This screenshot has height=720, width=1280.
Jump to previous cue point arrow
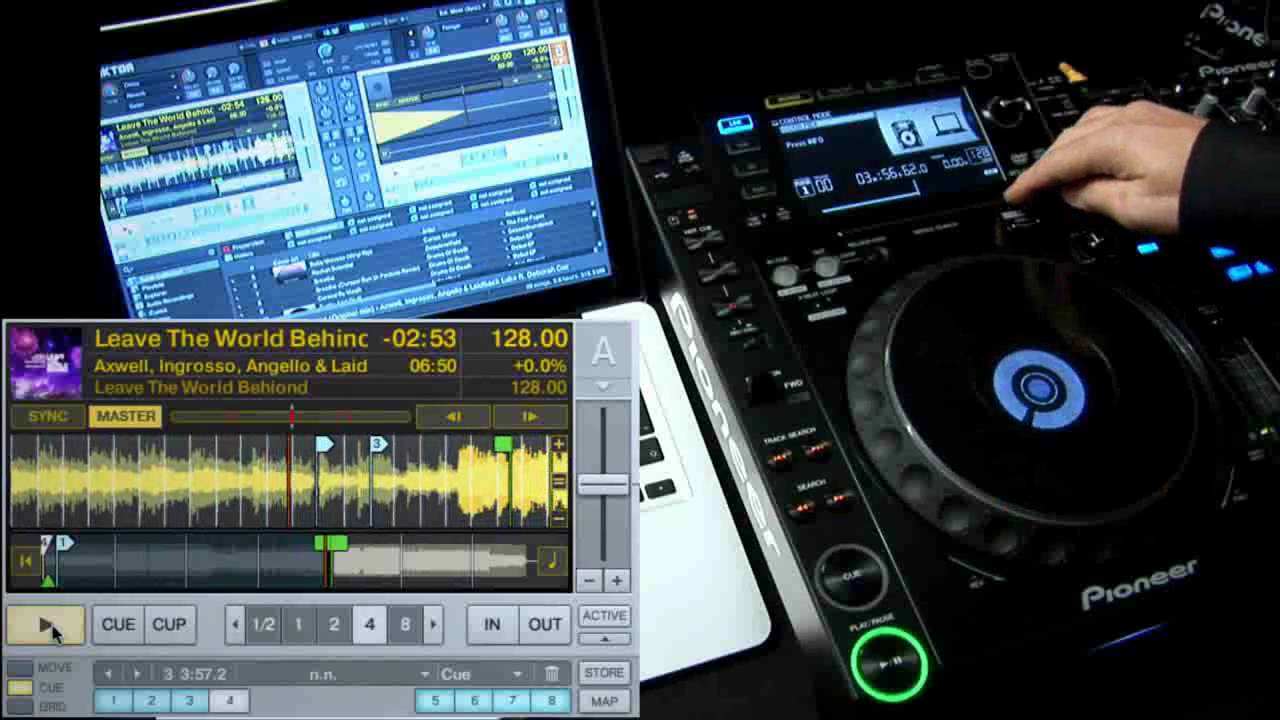coord(109,674)
